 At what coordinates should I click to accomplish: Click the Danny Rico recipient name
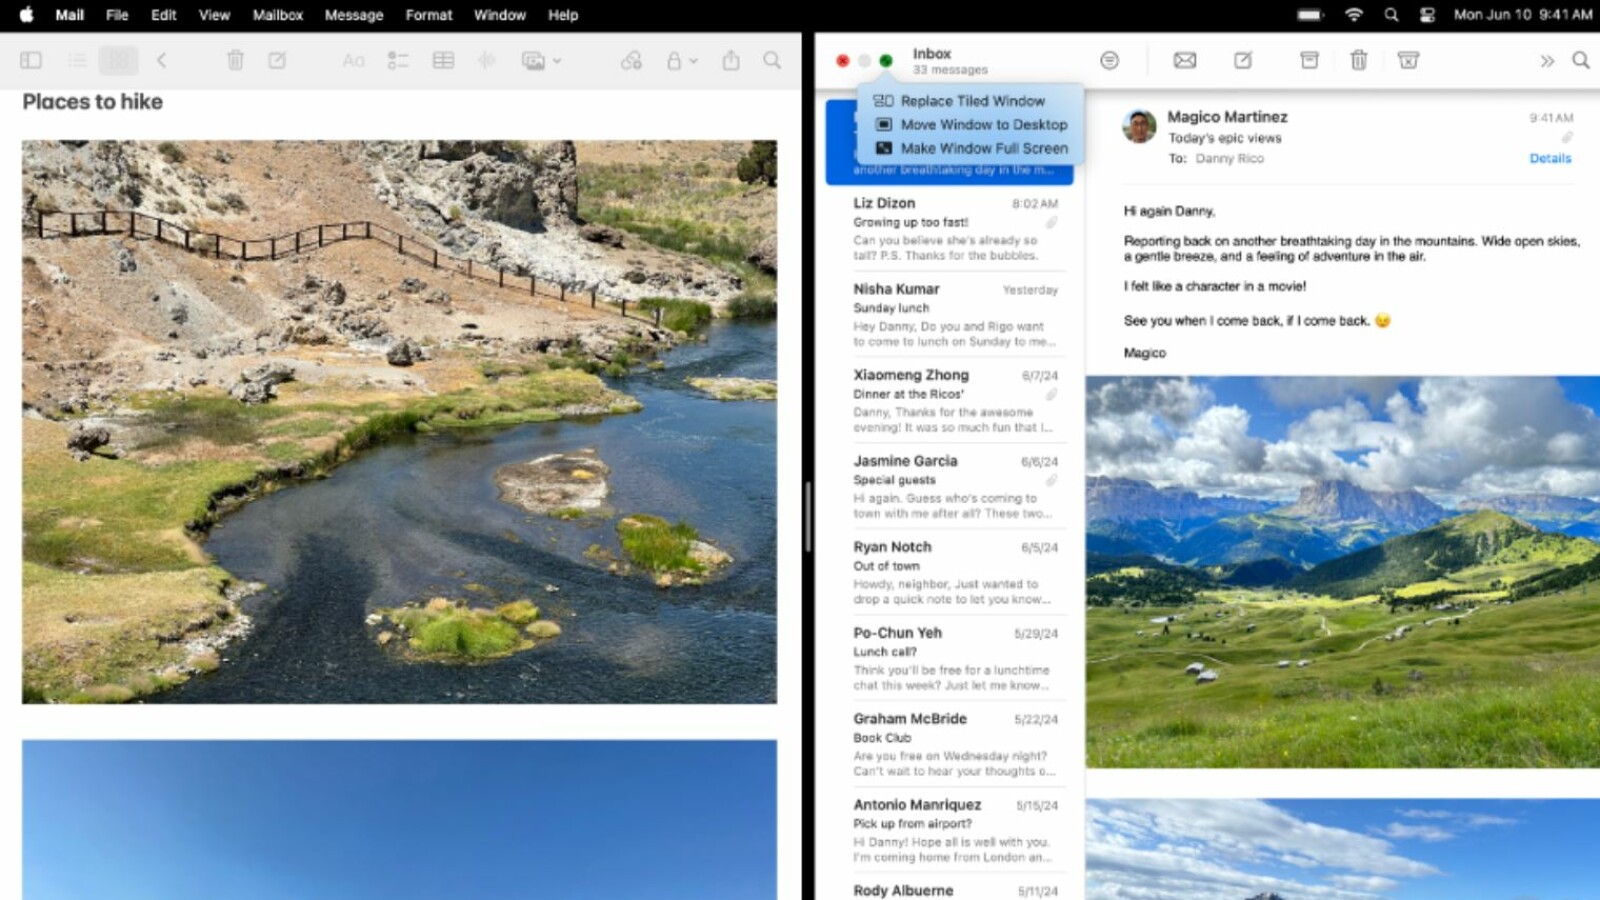pos(1229,158)
